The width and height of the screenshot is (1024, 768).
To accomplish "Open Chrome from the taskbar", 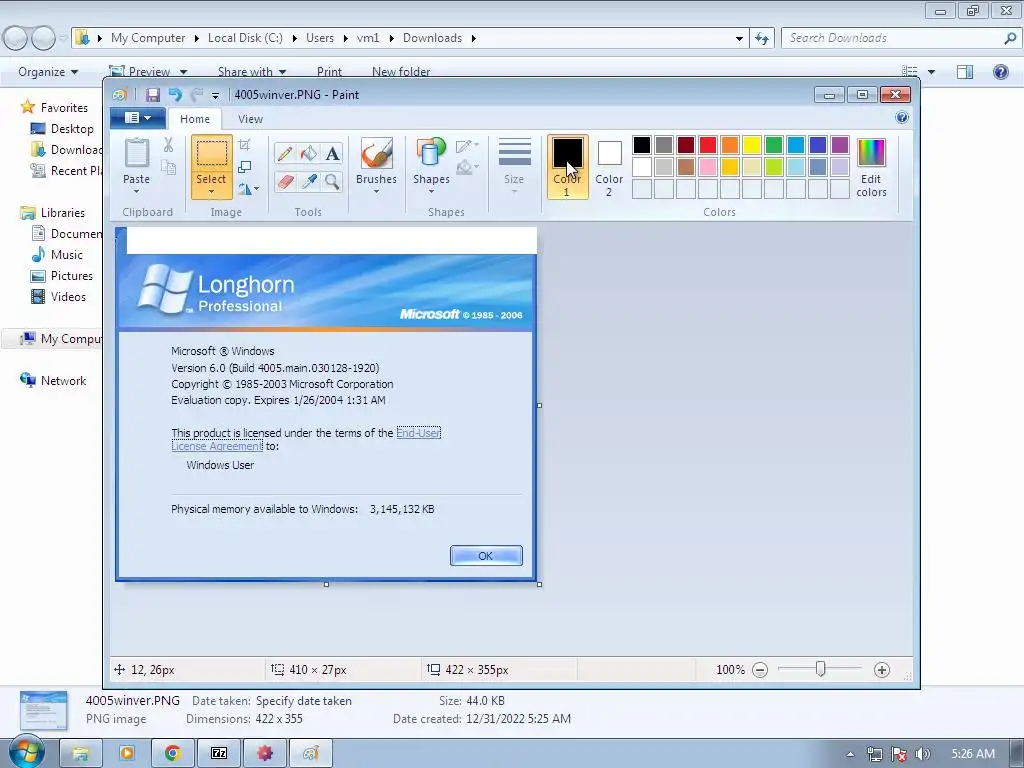I will coord(172,753).
